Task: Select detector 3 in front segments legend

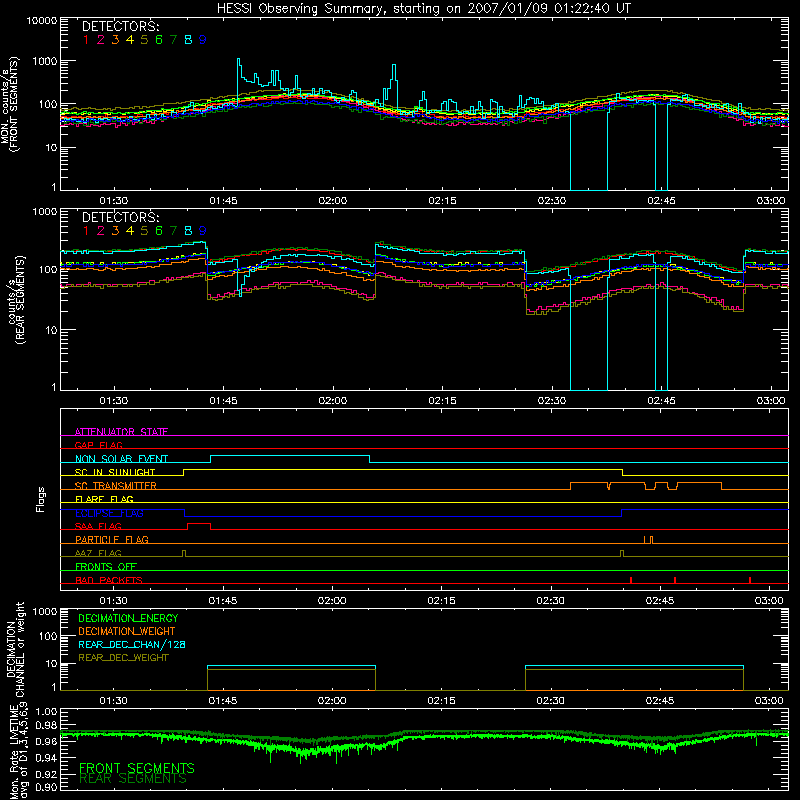Action: (x=115, y=40)
